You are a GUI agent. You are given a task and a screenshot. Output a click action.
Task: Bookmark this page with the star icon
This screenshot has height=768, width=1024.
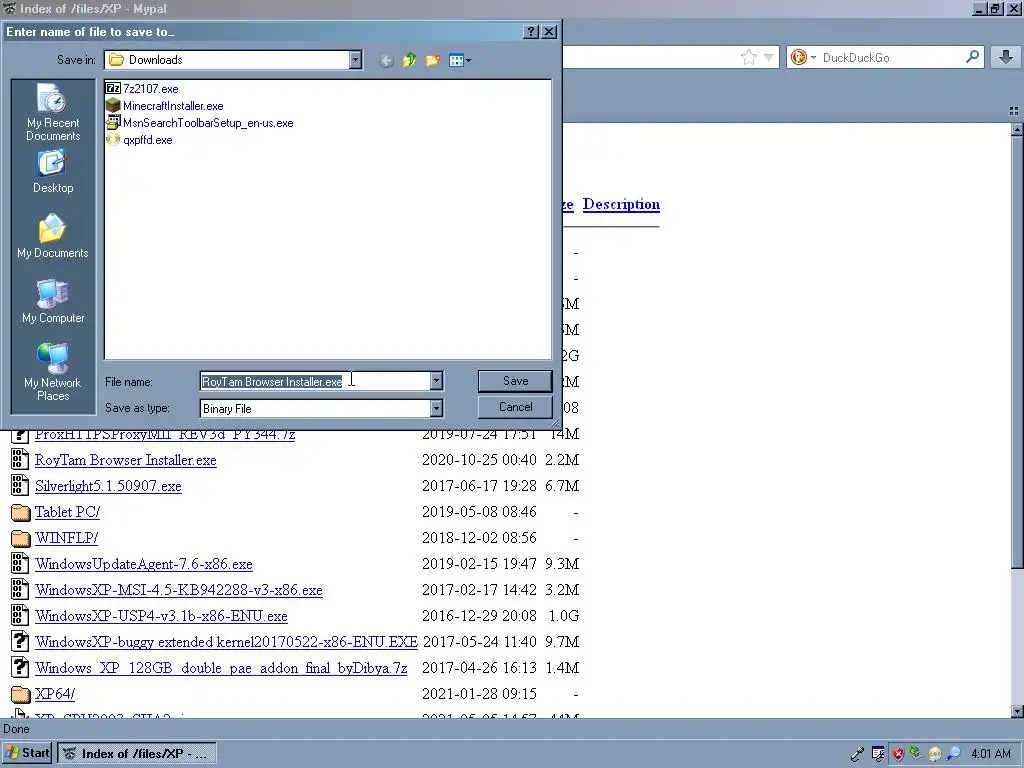[x=748, y=57]
